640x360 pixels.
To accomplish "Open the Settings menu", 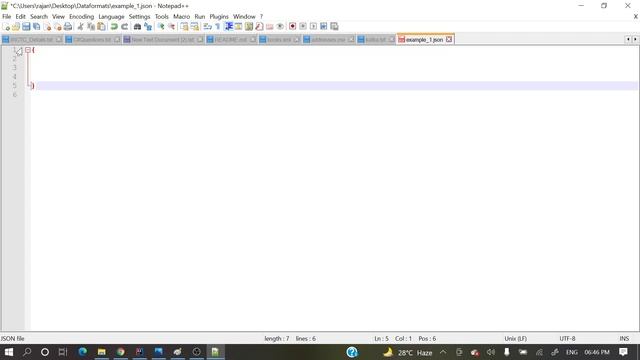I will coord(140,16).
